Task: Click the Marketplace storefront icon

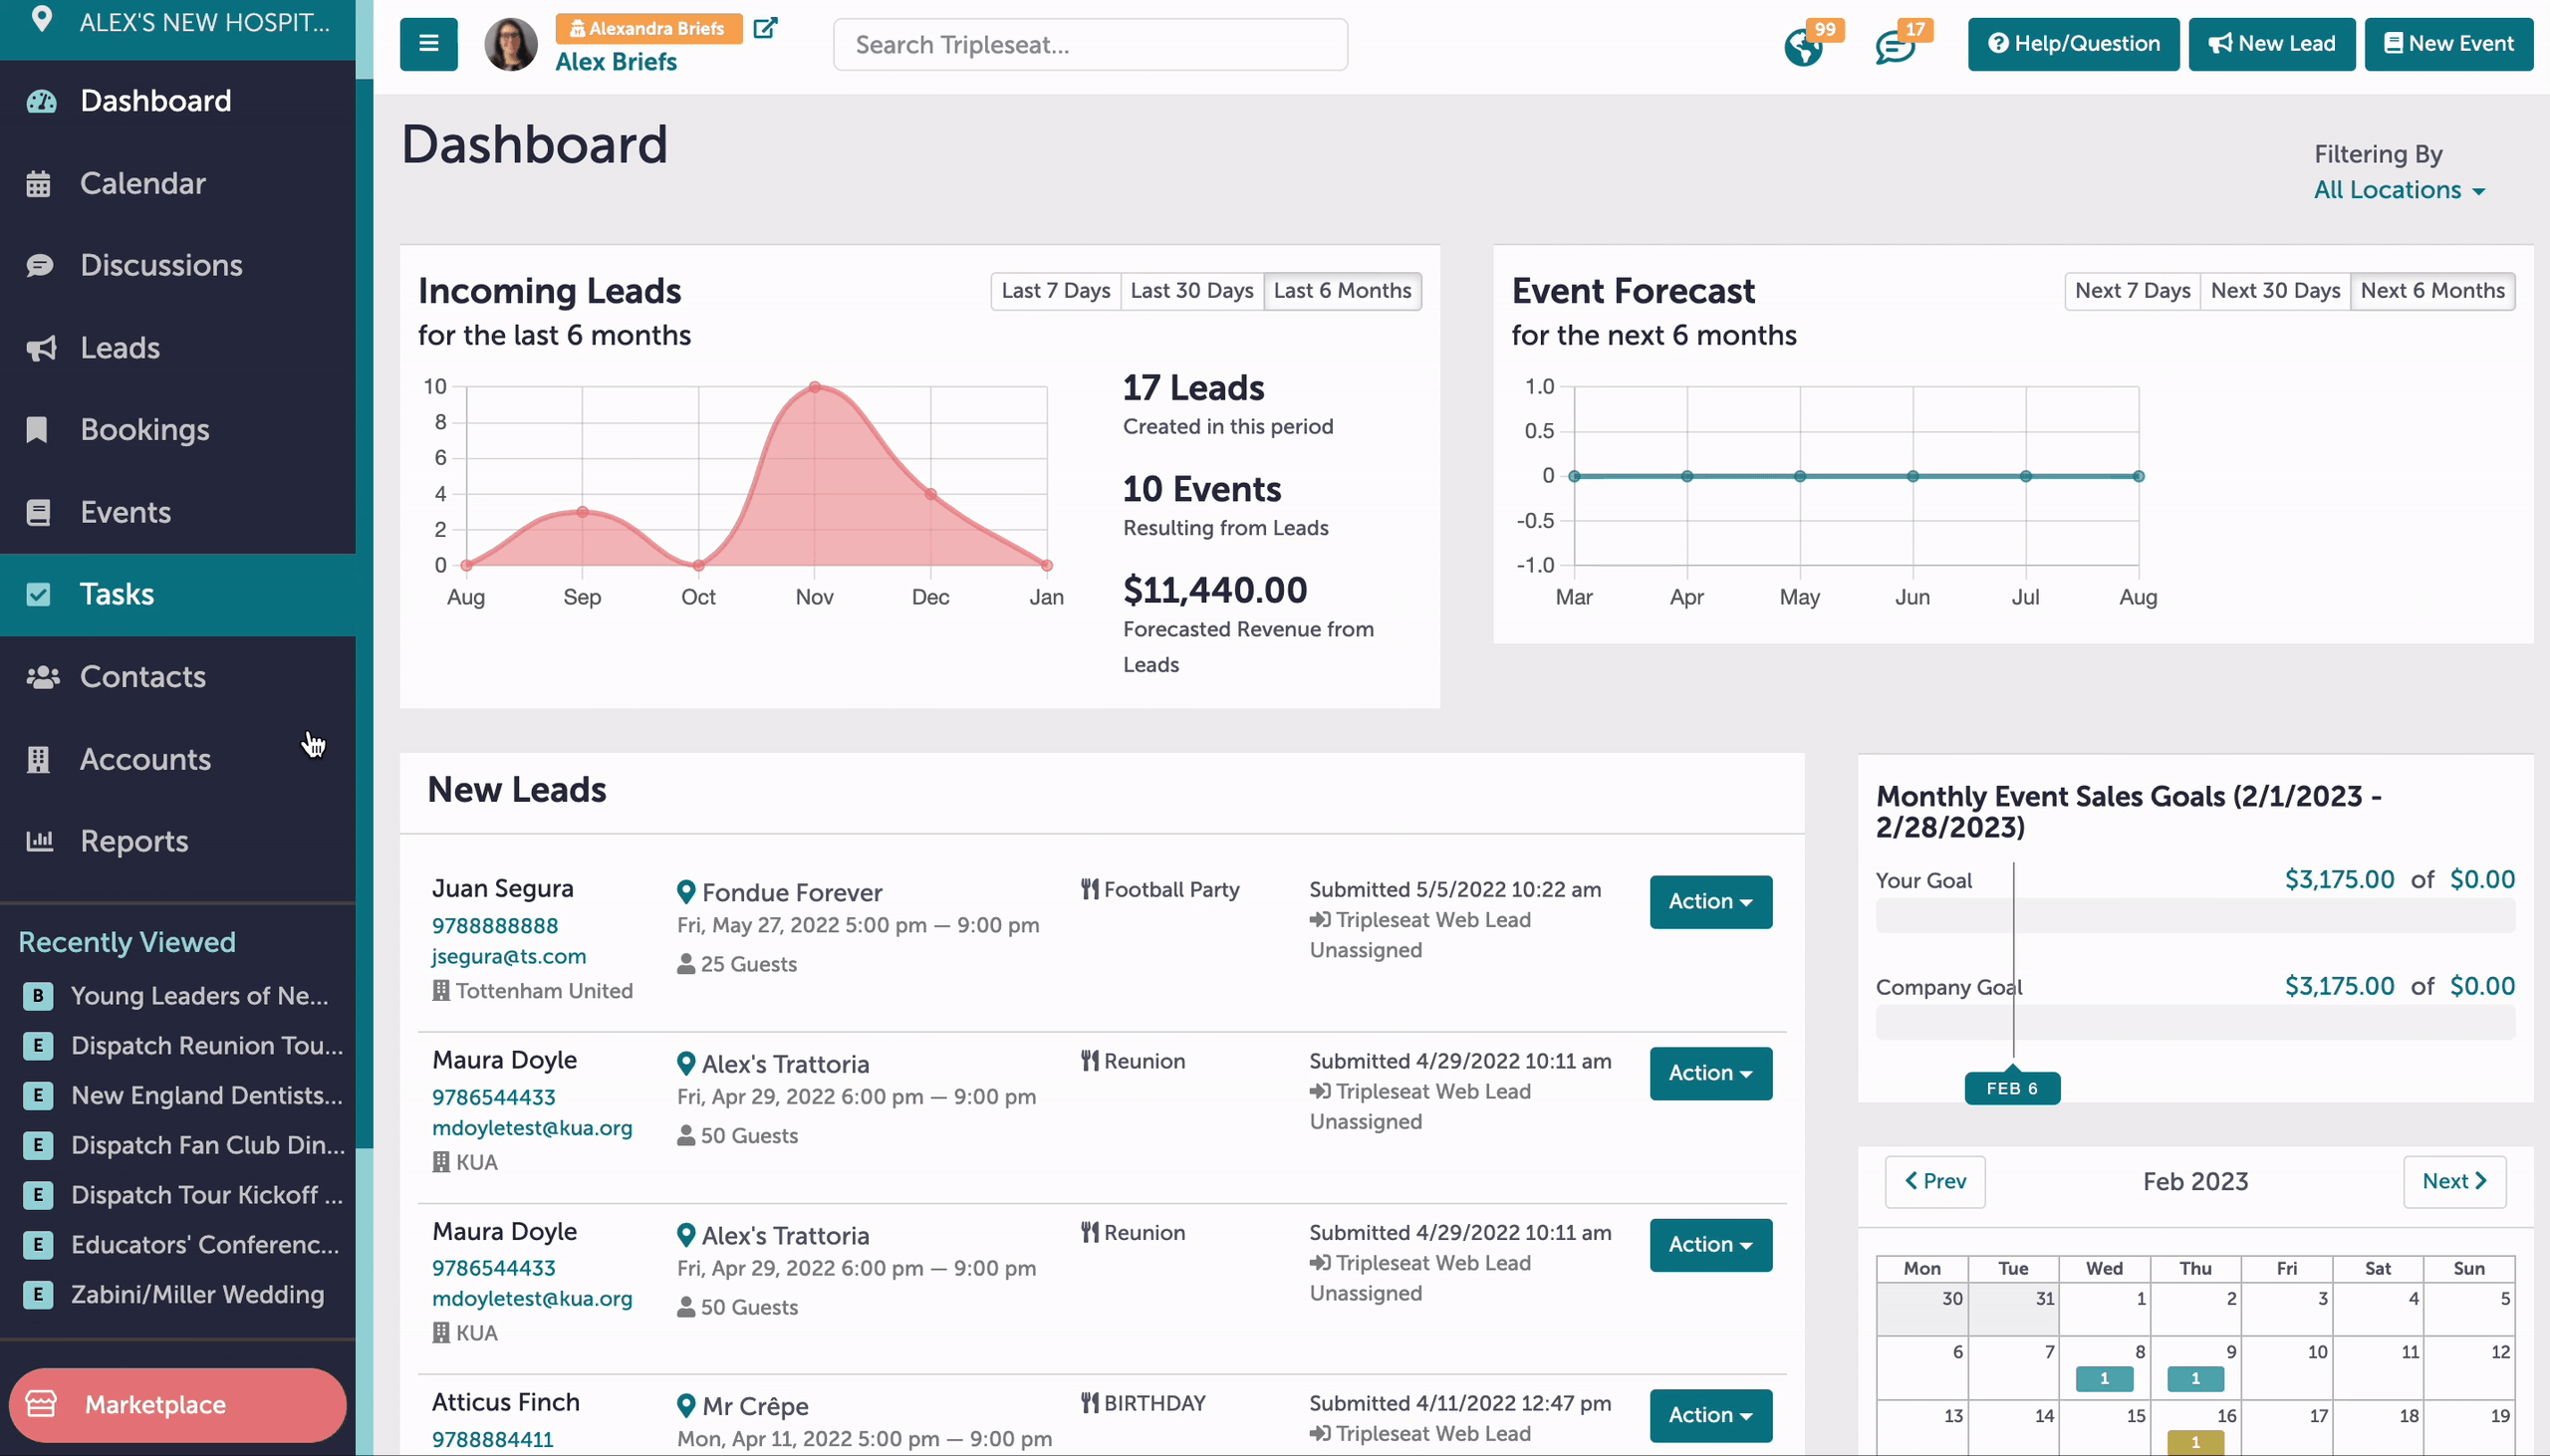Action: (41, 1404)
